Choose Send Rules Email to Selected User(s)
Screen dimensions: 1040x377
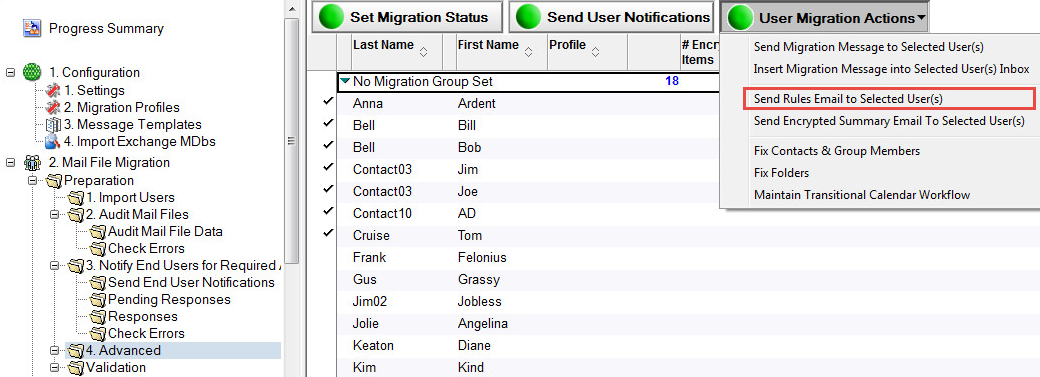coord(848,99)
